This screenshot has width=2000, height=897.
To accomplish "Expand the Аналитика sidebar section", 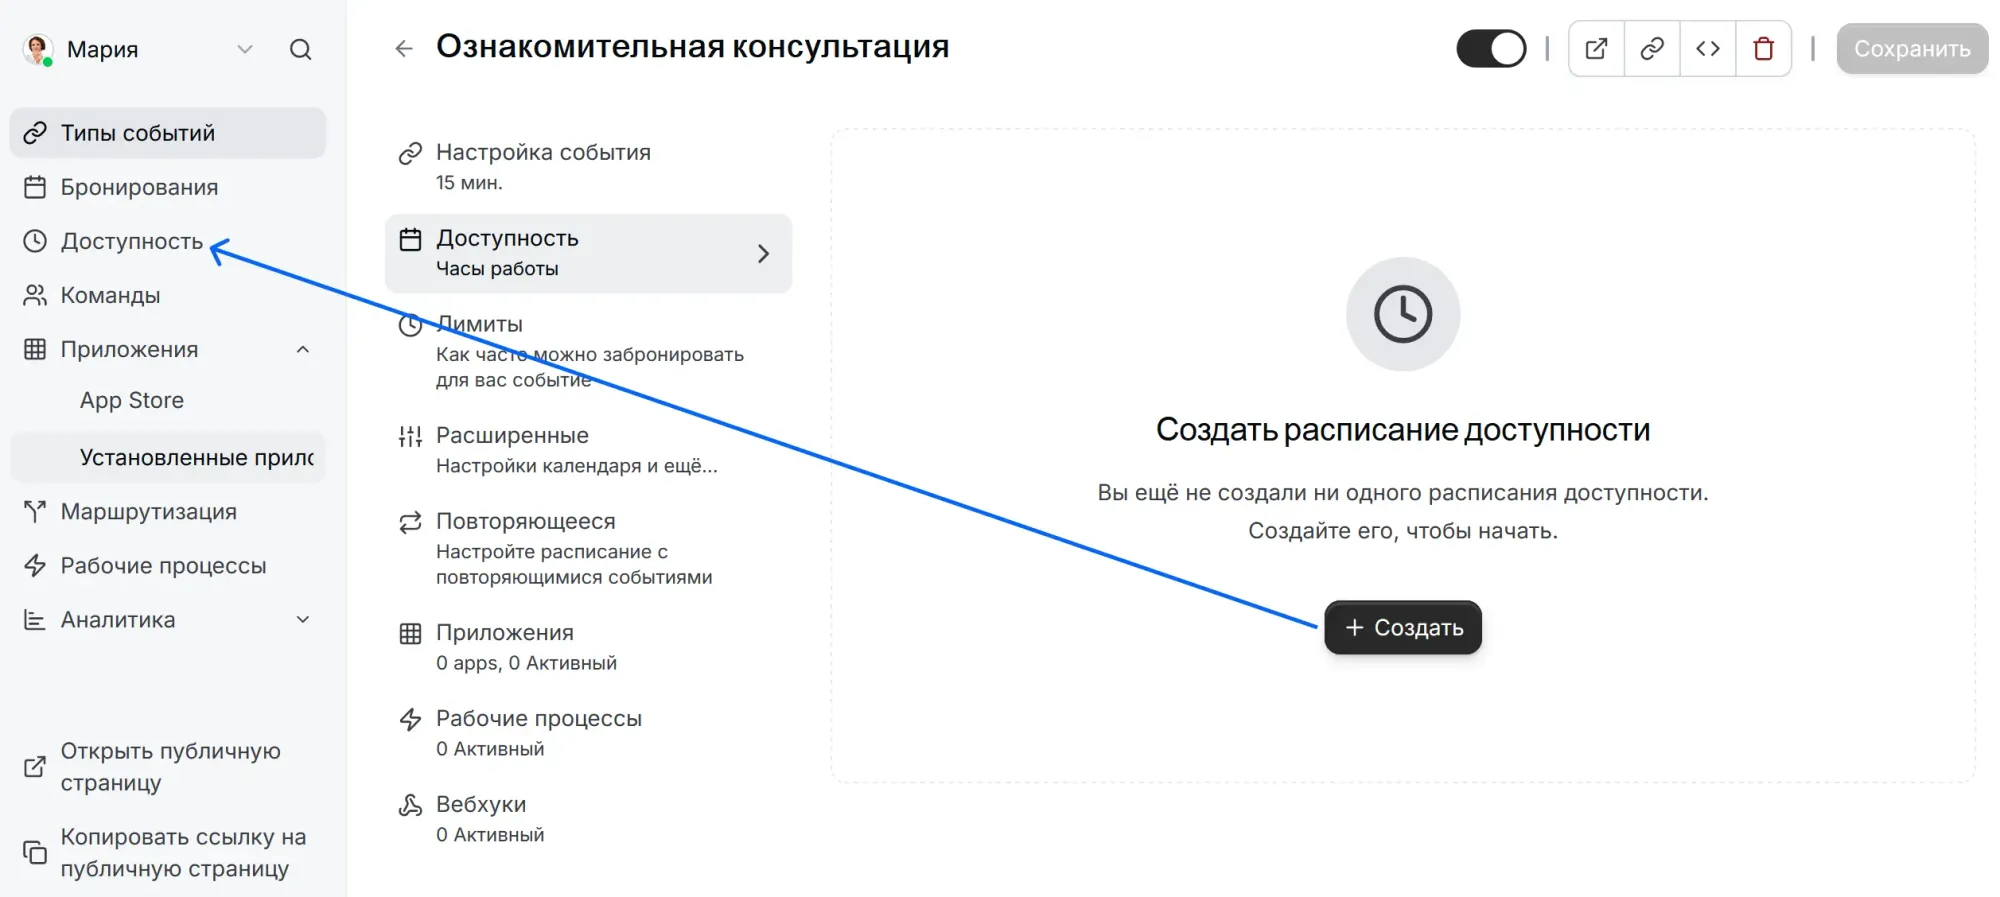I will 303,620.
